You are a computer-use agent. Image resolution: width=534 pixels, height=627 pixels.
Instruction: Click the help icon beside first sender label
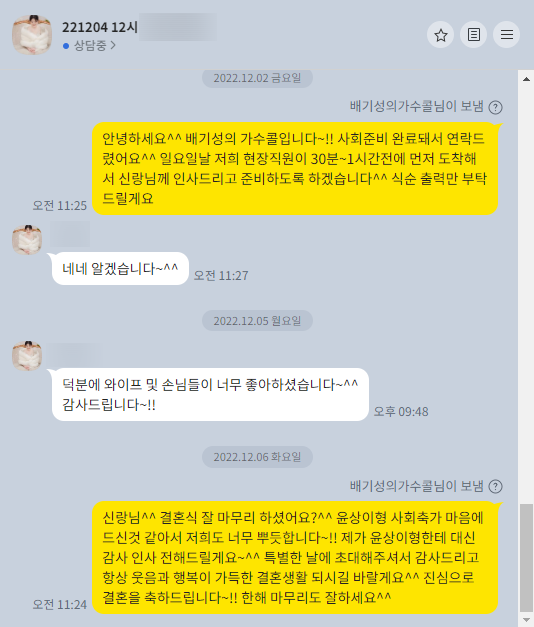496,107
